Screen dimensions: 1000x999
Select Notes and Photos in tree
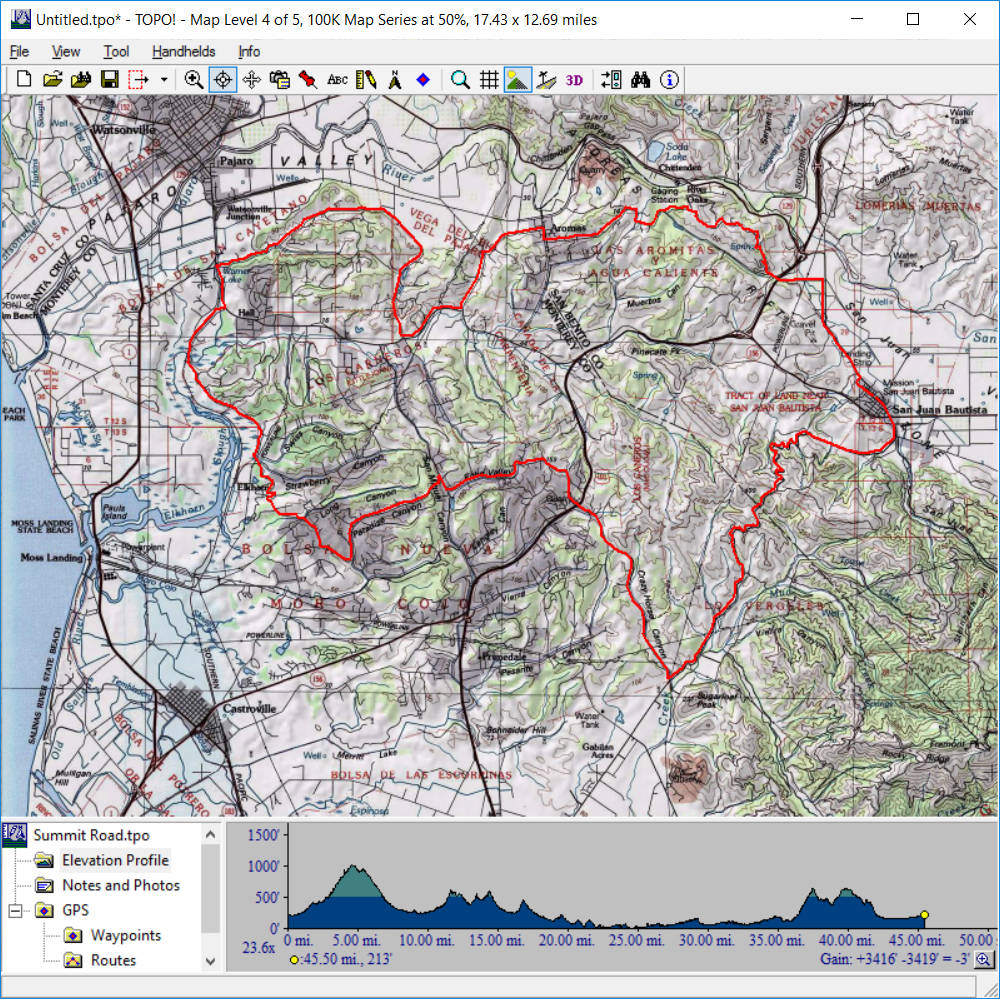coord(120,885)
